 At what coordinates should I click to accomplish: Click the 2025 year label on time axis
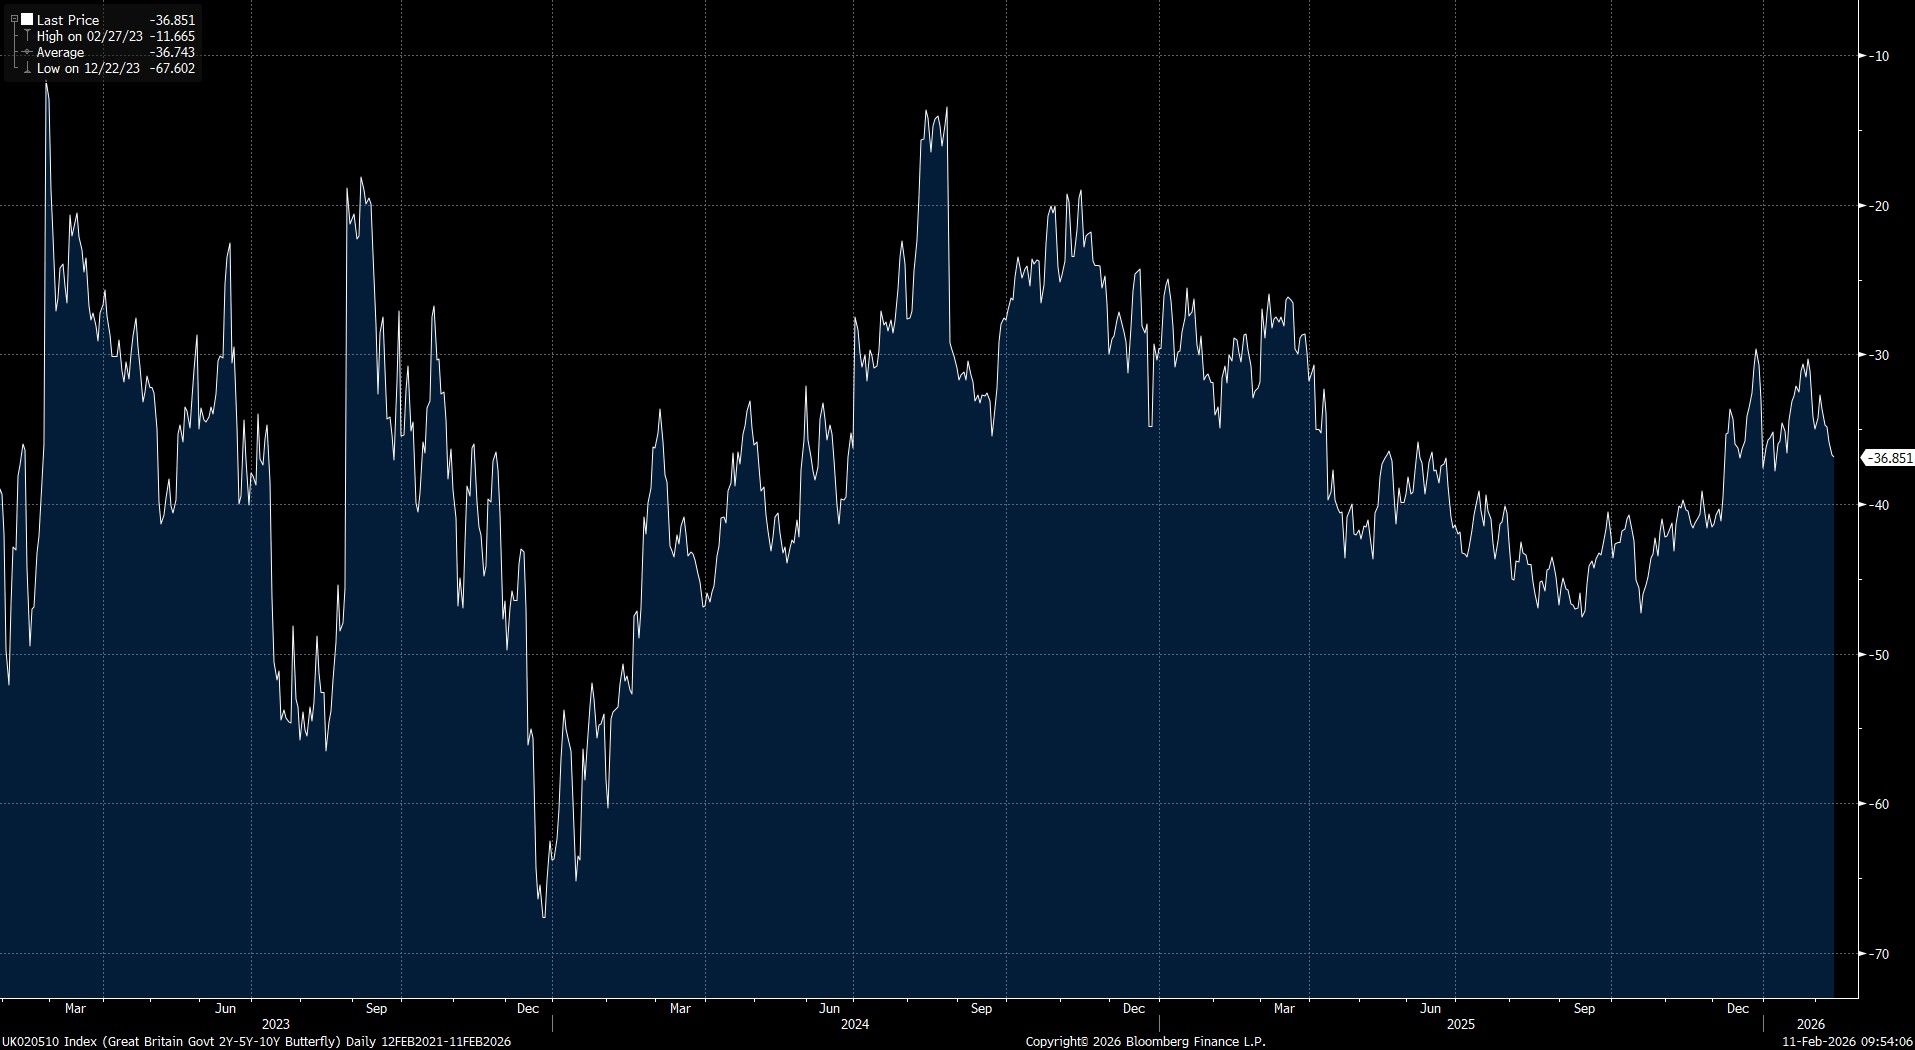[x=1461, y=1024]
